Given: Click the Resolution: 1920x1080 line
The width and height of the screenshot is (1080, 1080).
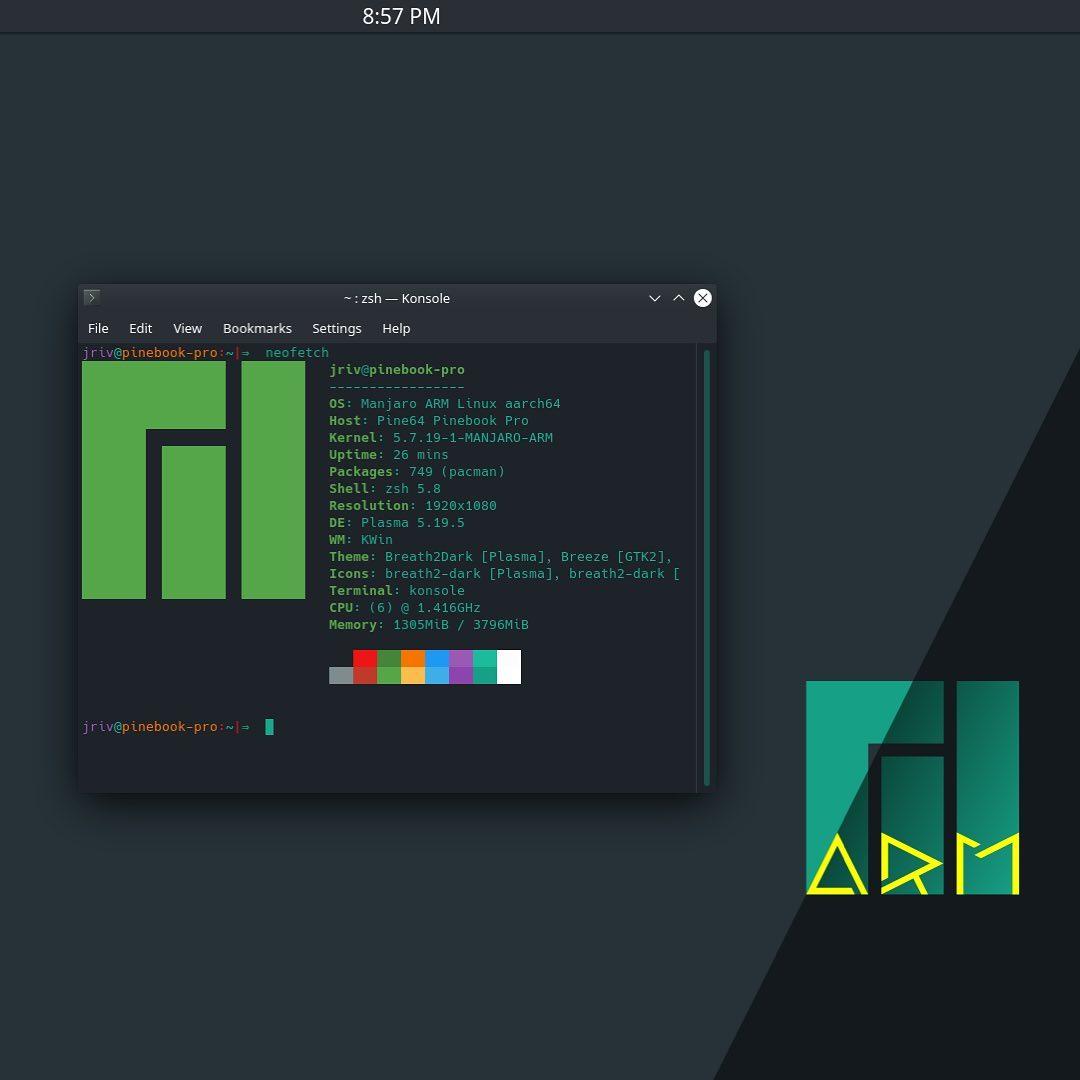Looking at the screenshot, I should tap(413, 506).
